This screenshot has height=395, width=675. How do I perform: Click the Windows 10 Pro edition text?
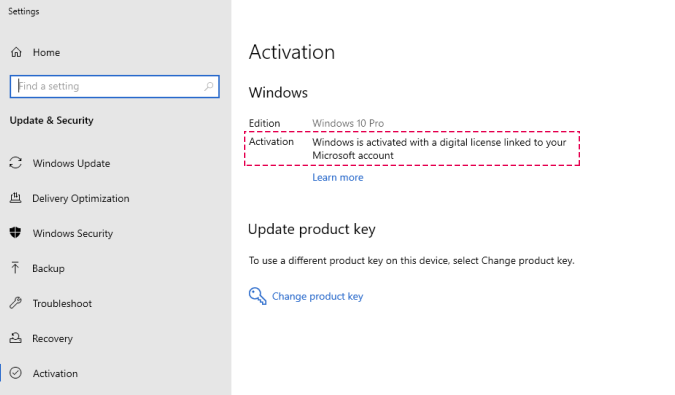point(348,123)
